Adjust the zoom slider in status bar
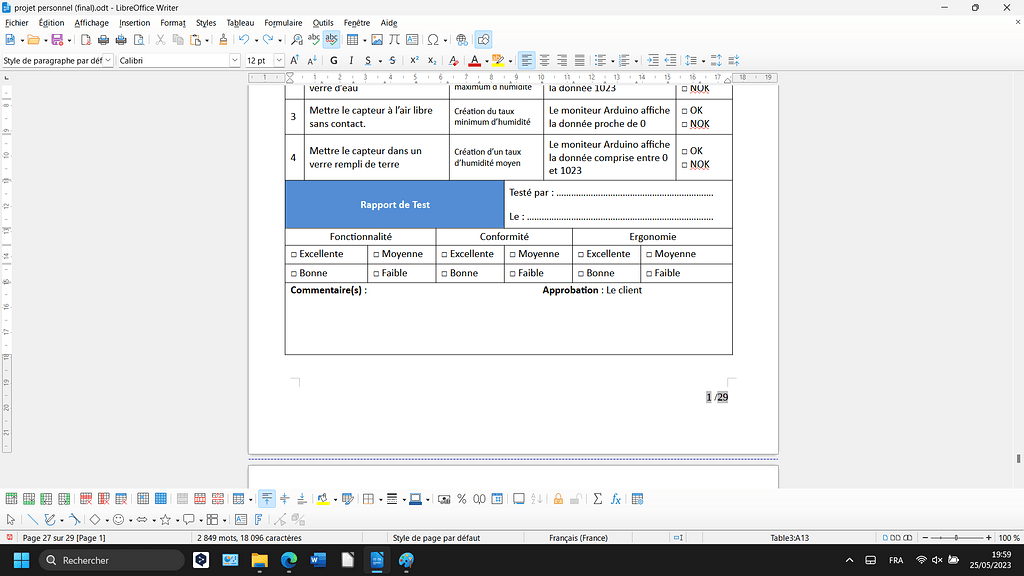1024x576 pixels. (x=956, y=538)
